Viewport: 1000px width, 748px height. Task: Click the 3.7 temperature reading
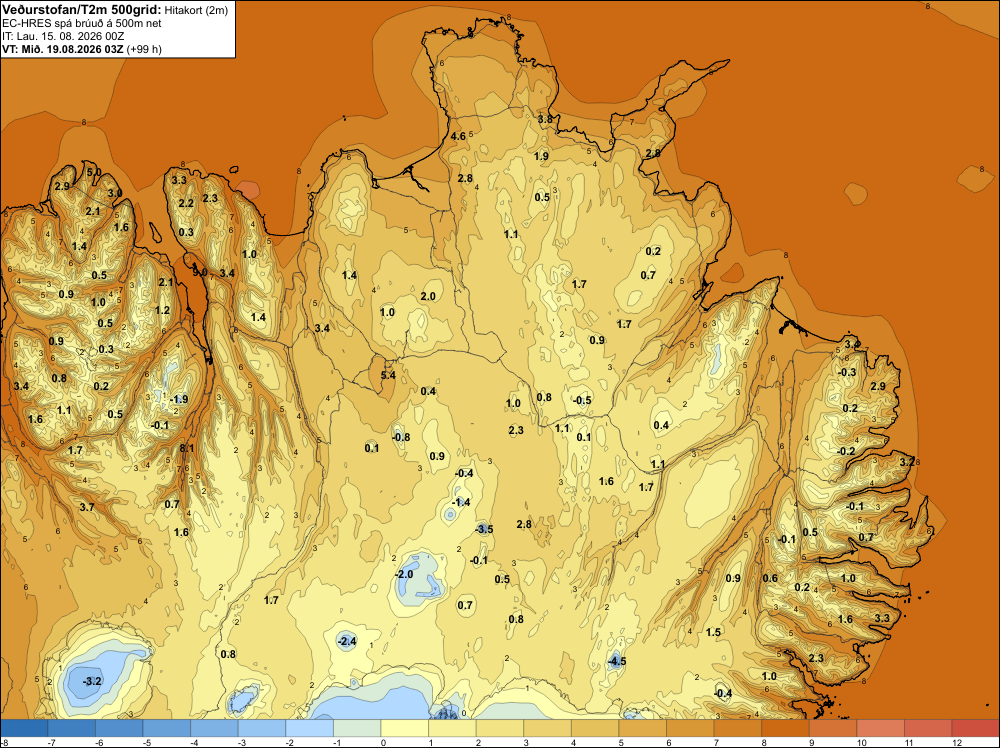tap(87, 508)
